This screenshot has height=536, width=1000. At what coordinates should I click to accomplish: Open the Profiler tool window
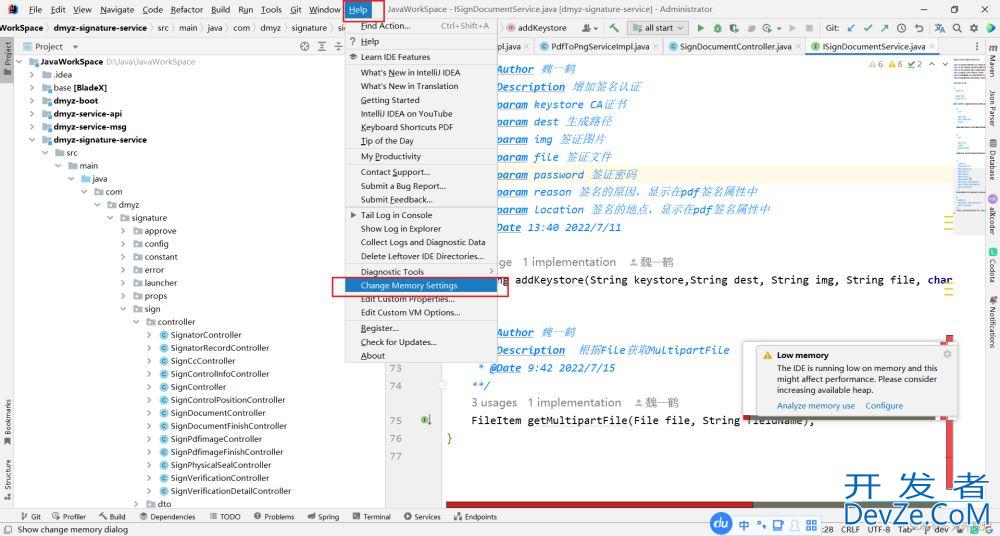69,517
